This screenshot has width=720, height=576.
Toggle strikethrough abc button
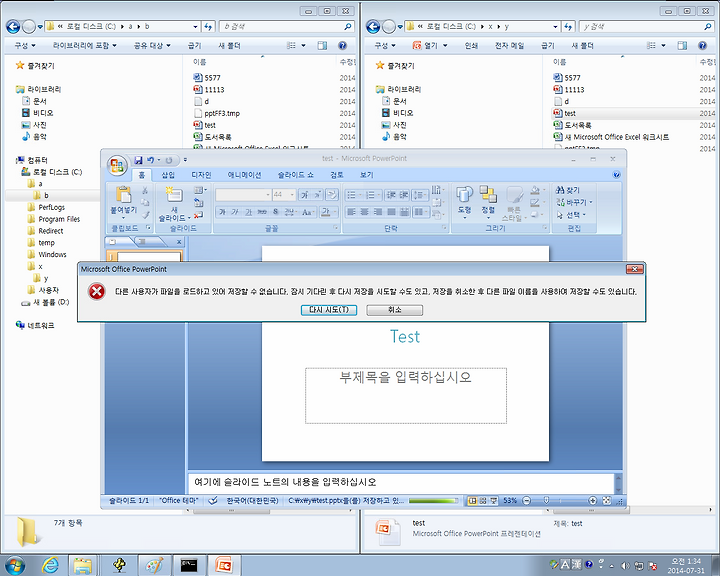click(262, 212)
